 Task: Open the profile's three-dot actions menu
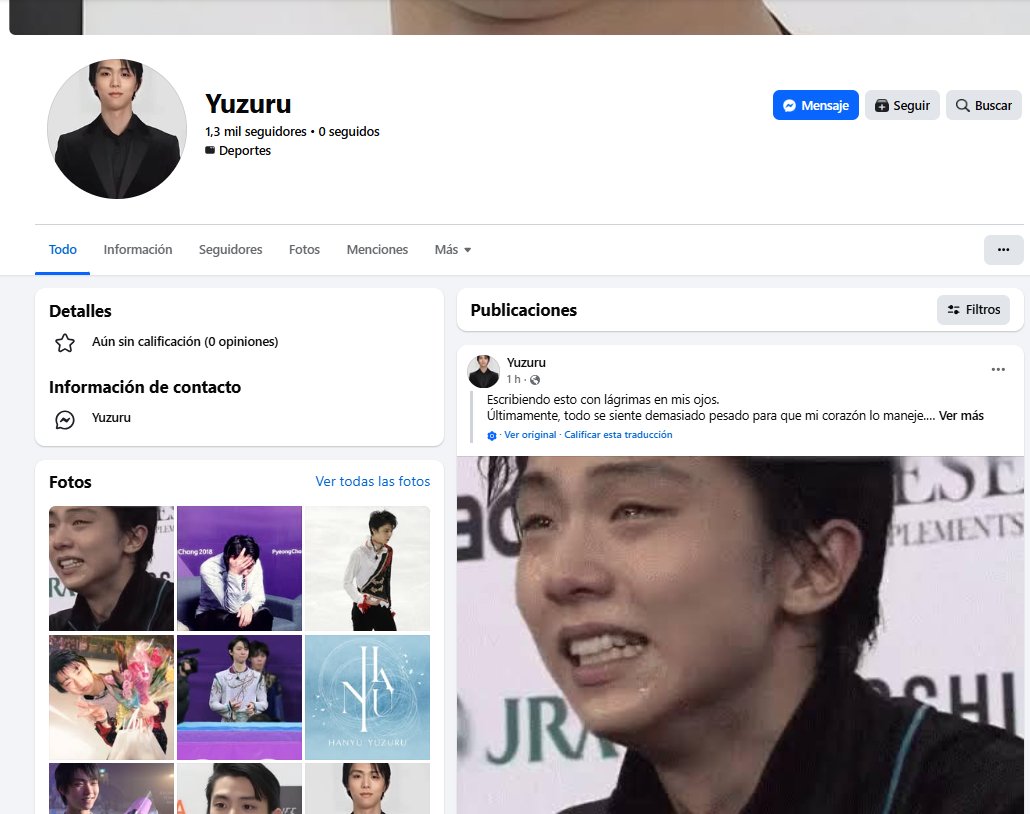1003,249
